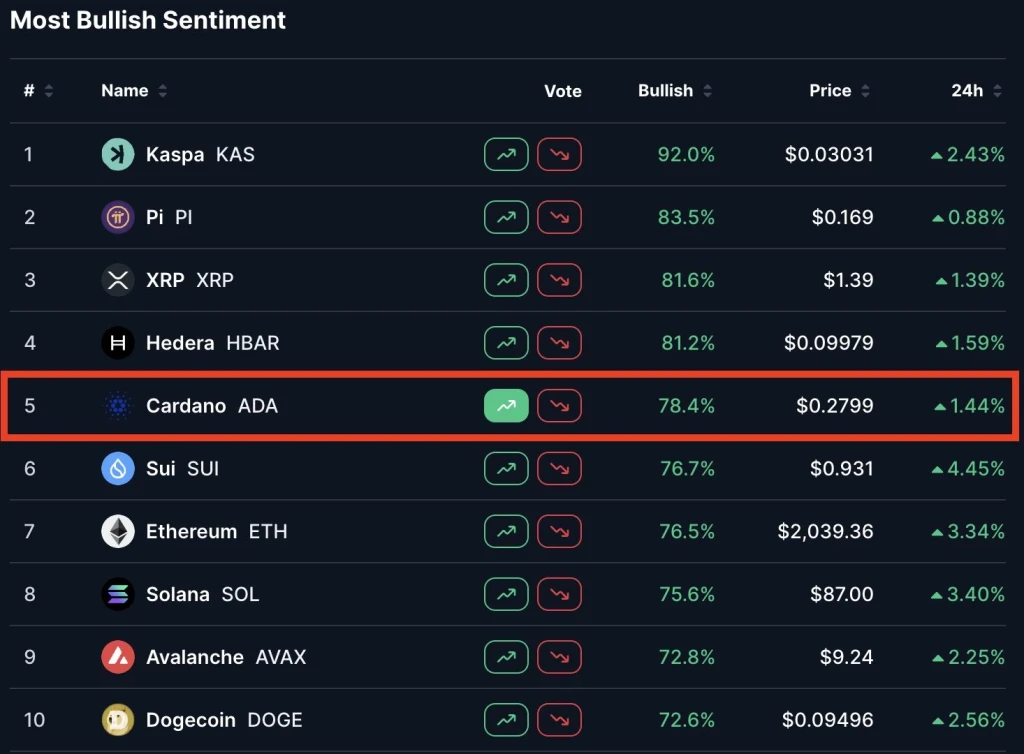The image size is (1024, 754).
Task: Sort by the Name column header
Action: click(134, 91)
